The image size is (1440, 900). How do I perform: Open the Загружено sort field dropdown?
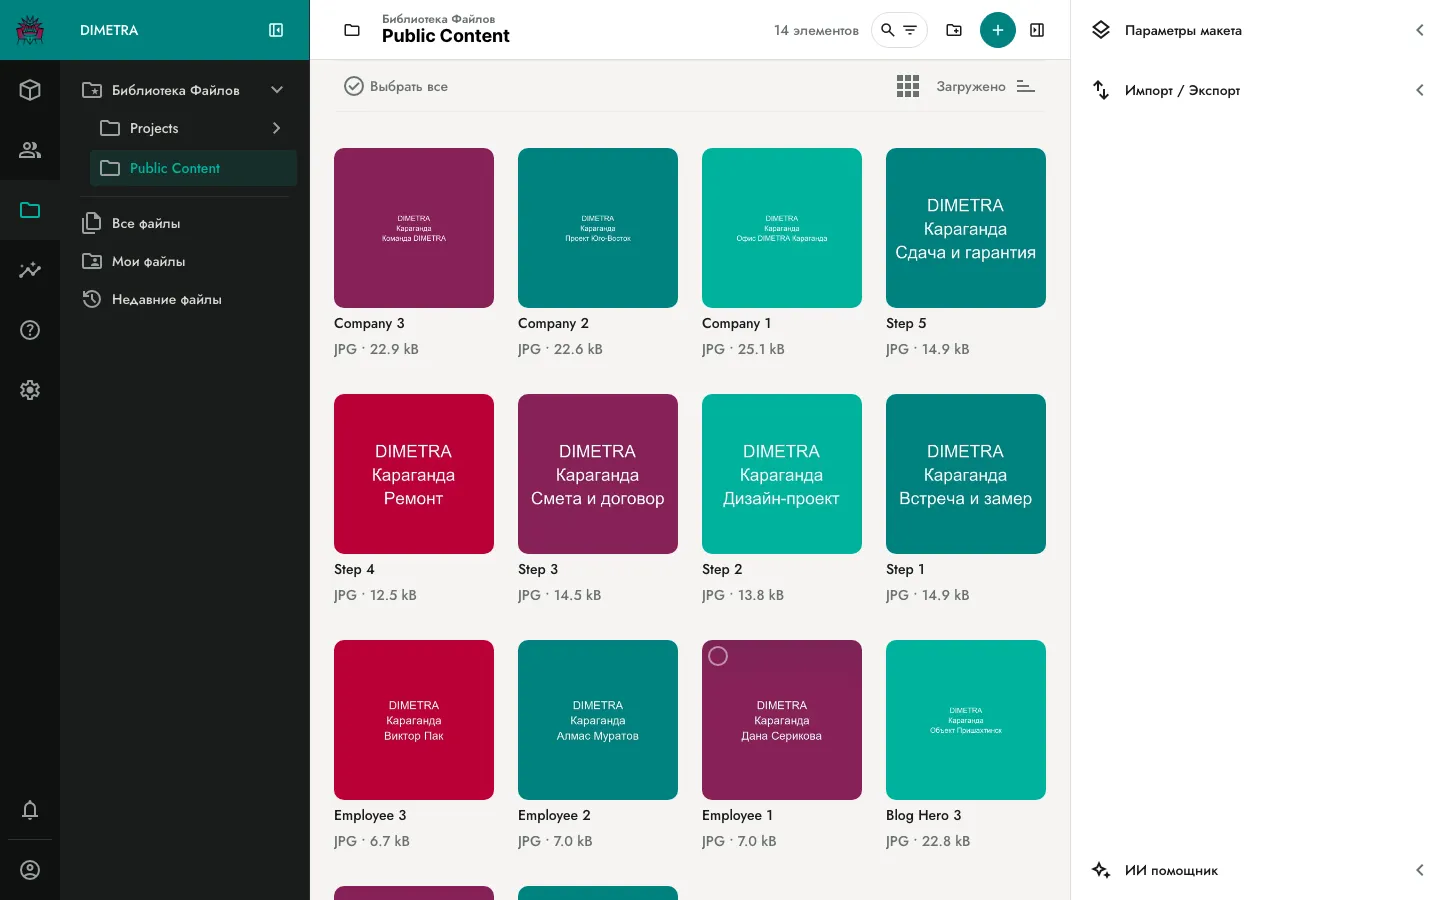click(971, 86)
